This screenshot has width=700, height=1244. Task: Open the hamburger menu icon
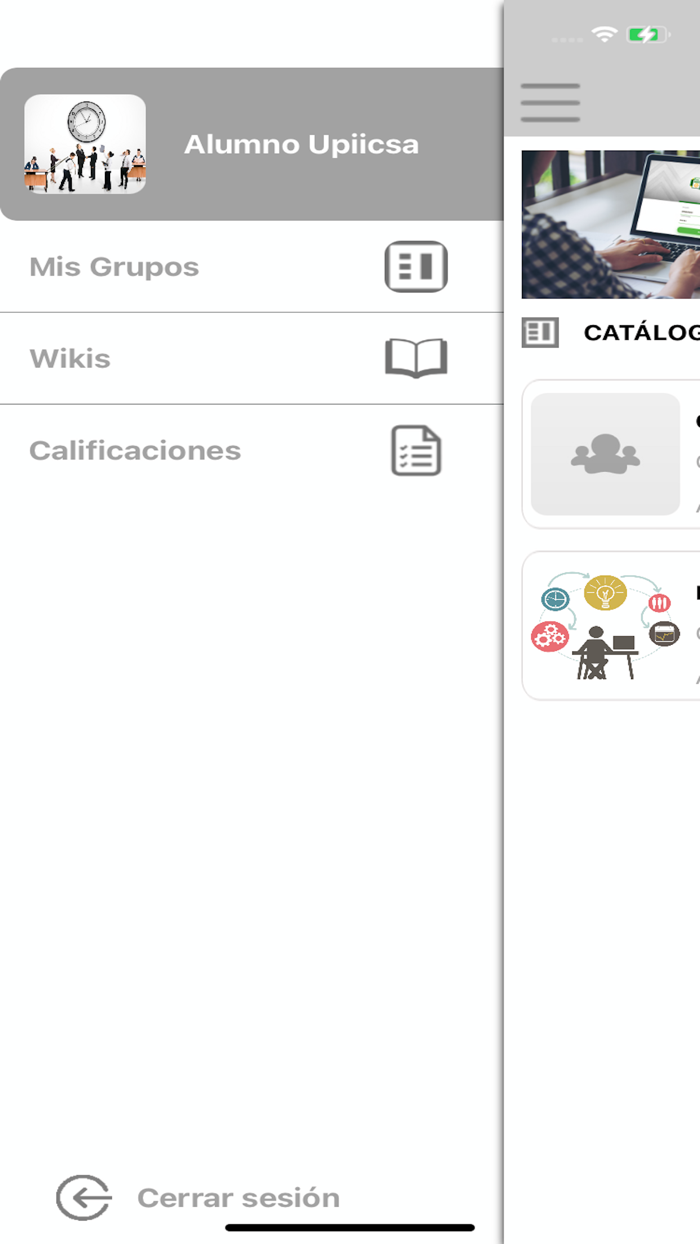pyautogui.click(x=550, y=102)
